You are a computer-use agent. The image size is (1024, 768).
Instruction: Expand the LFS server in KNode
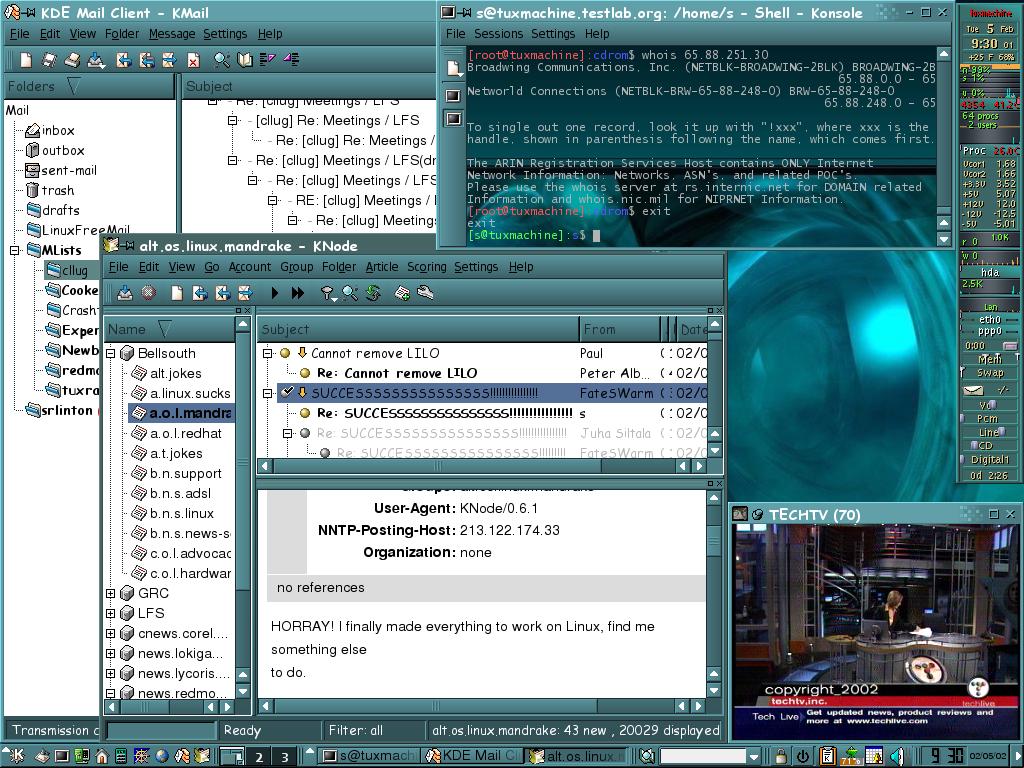[x=110, y=613]
